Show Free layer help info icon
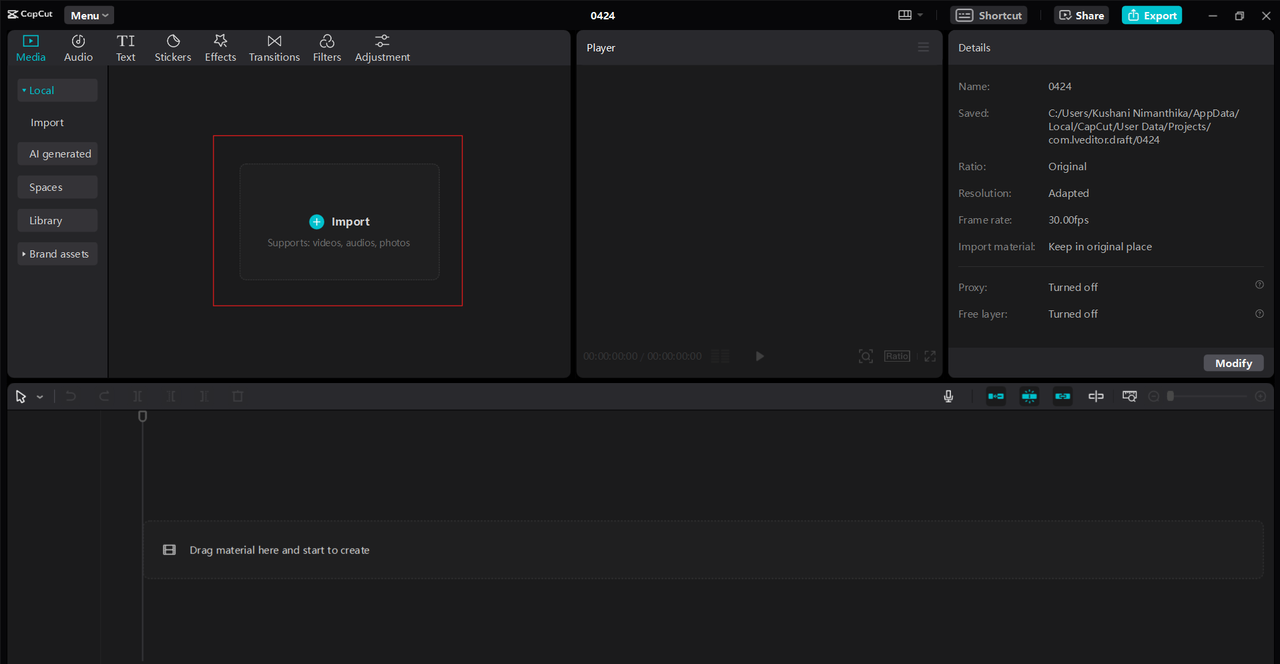Image resolution: width=1280 pixels, height=664 pixels. coord(1259,313)
